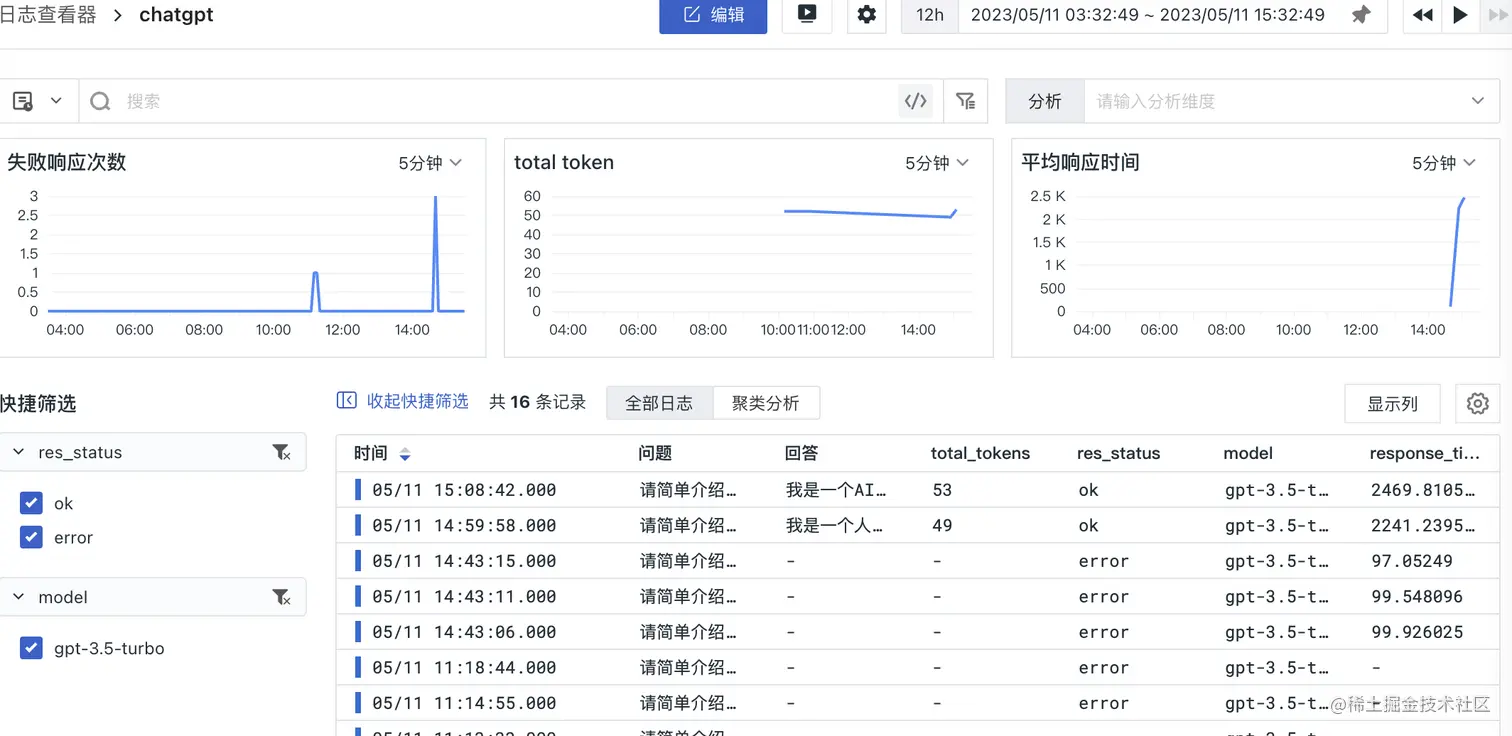Image resolution: width=1512 pixels, height=736 pixels.
Task: Select the 全部日志 tab
Action: [659, 403]
